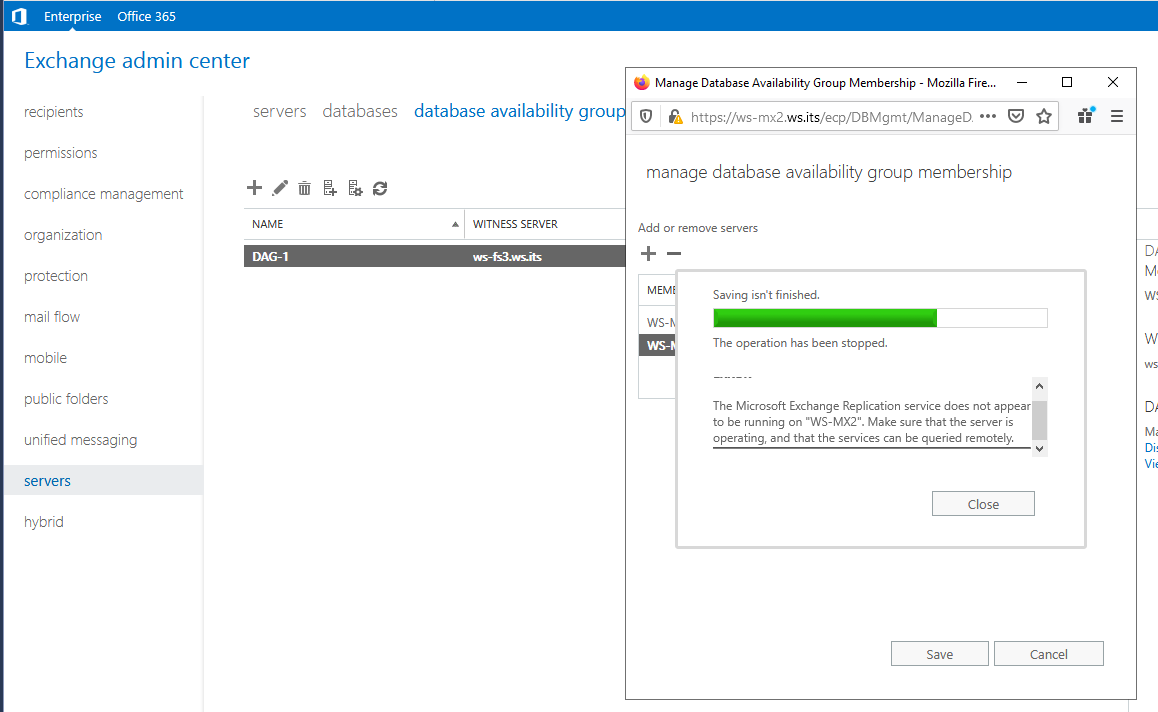Add a new DAG with plus icon

[254, 188]
